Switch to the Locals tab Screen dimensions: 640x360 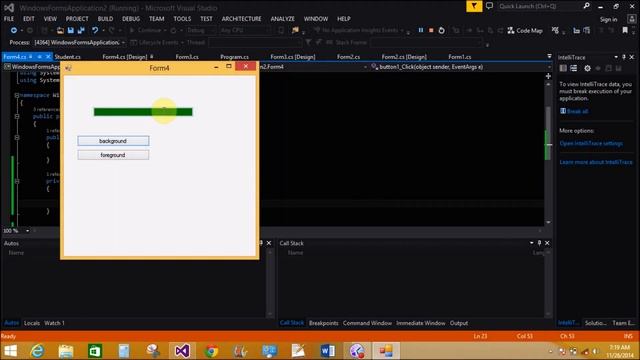(x=32, y=323)
